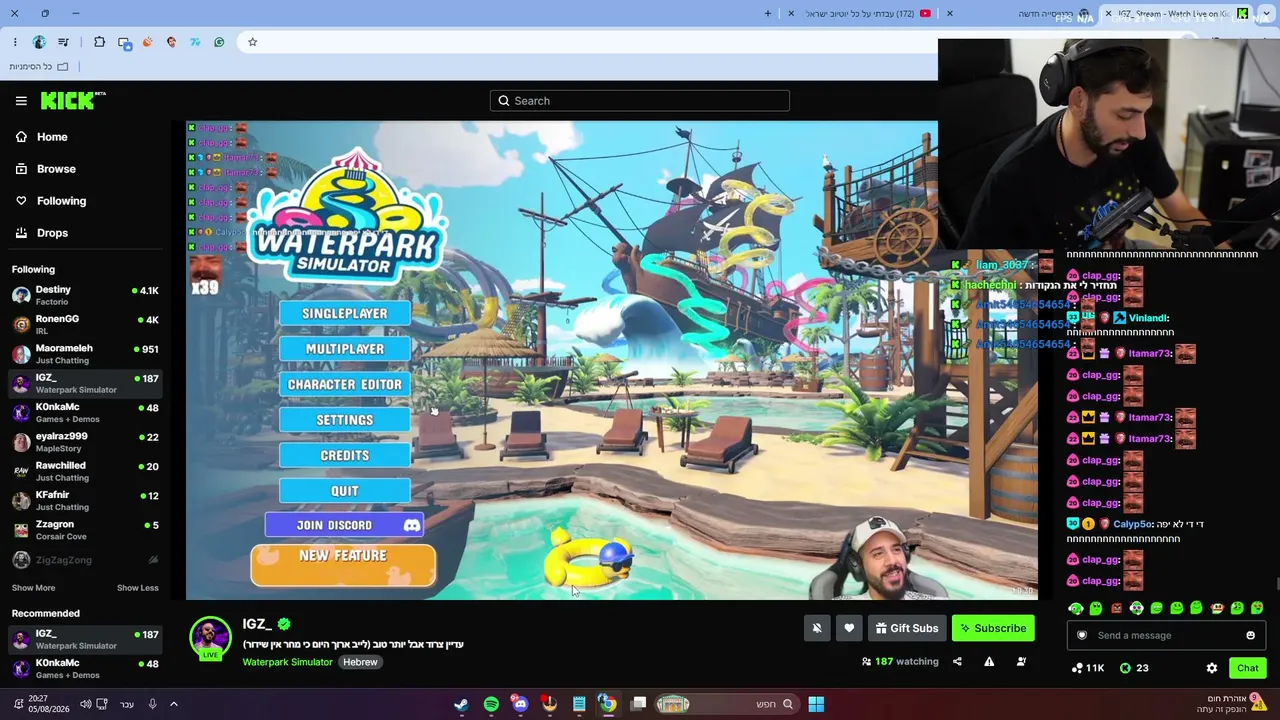Click the Kick logo

click(73, 100)
